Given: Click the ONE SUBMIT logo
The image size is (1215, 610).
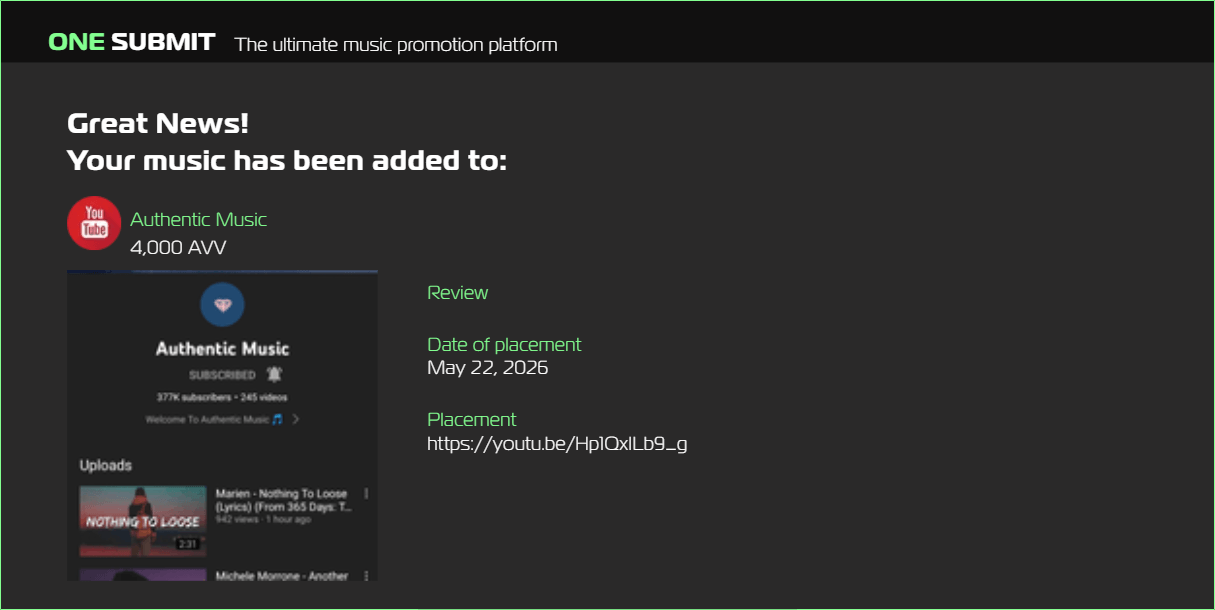Looking at the screenshot, I should click(x=131, y=42).
